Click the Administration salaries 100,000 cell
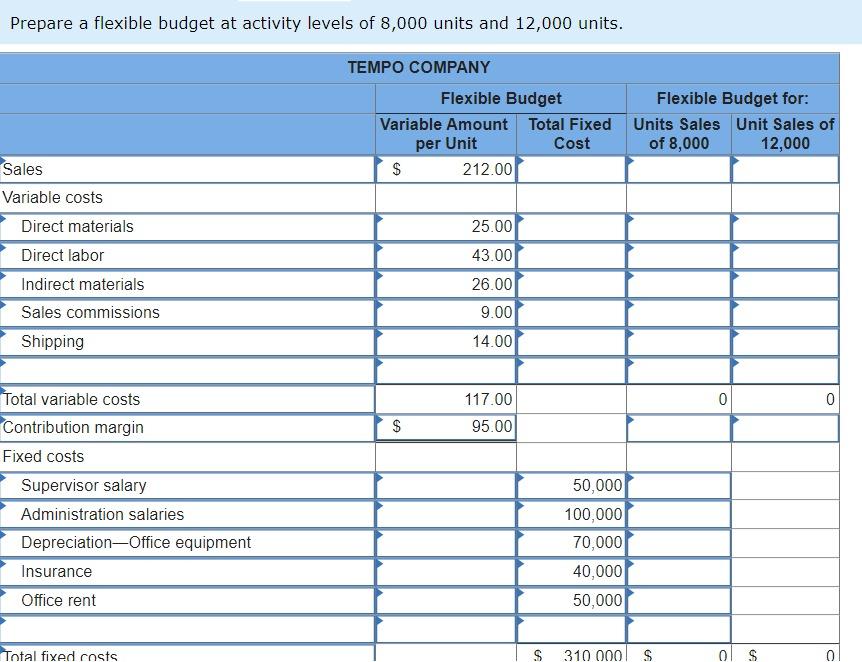Image resolution: width=862 pixels, height=662 pixels. point(571,514)
